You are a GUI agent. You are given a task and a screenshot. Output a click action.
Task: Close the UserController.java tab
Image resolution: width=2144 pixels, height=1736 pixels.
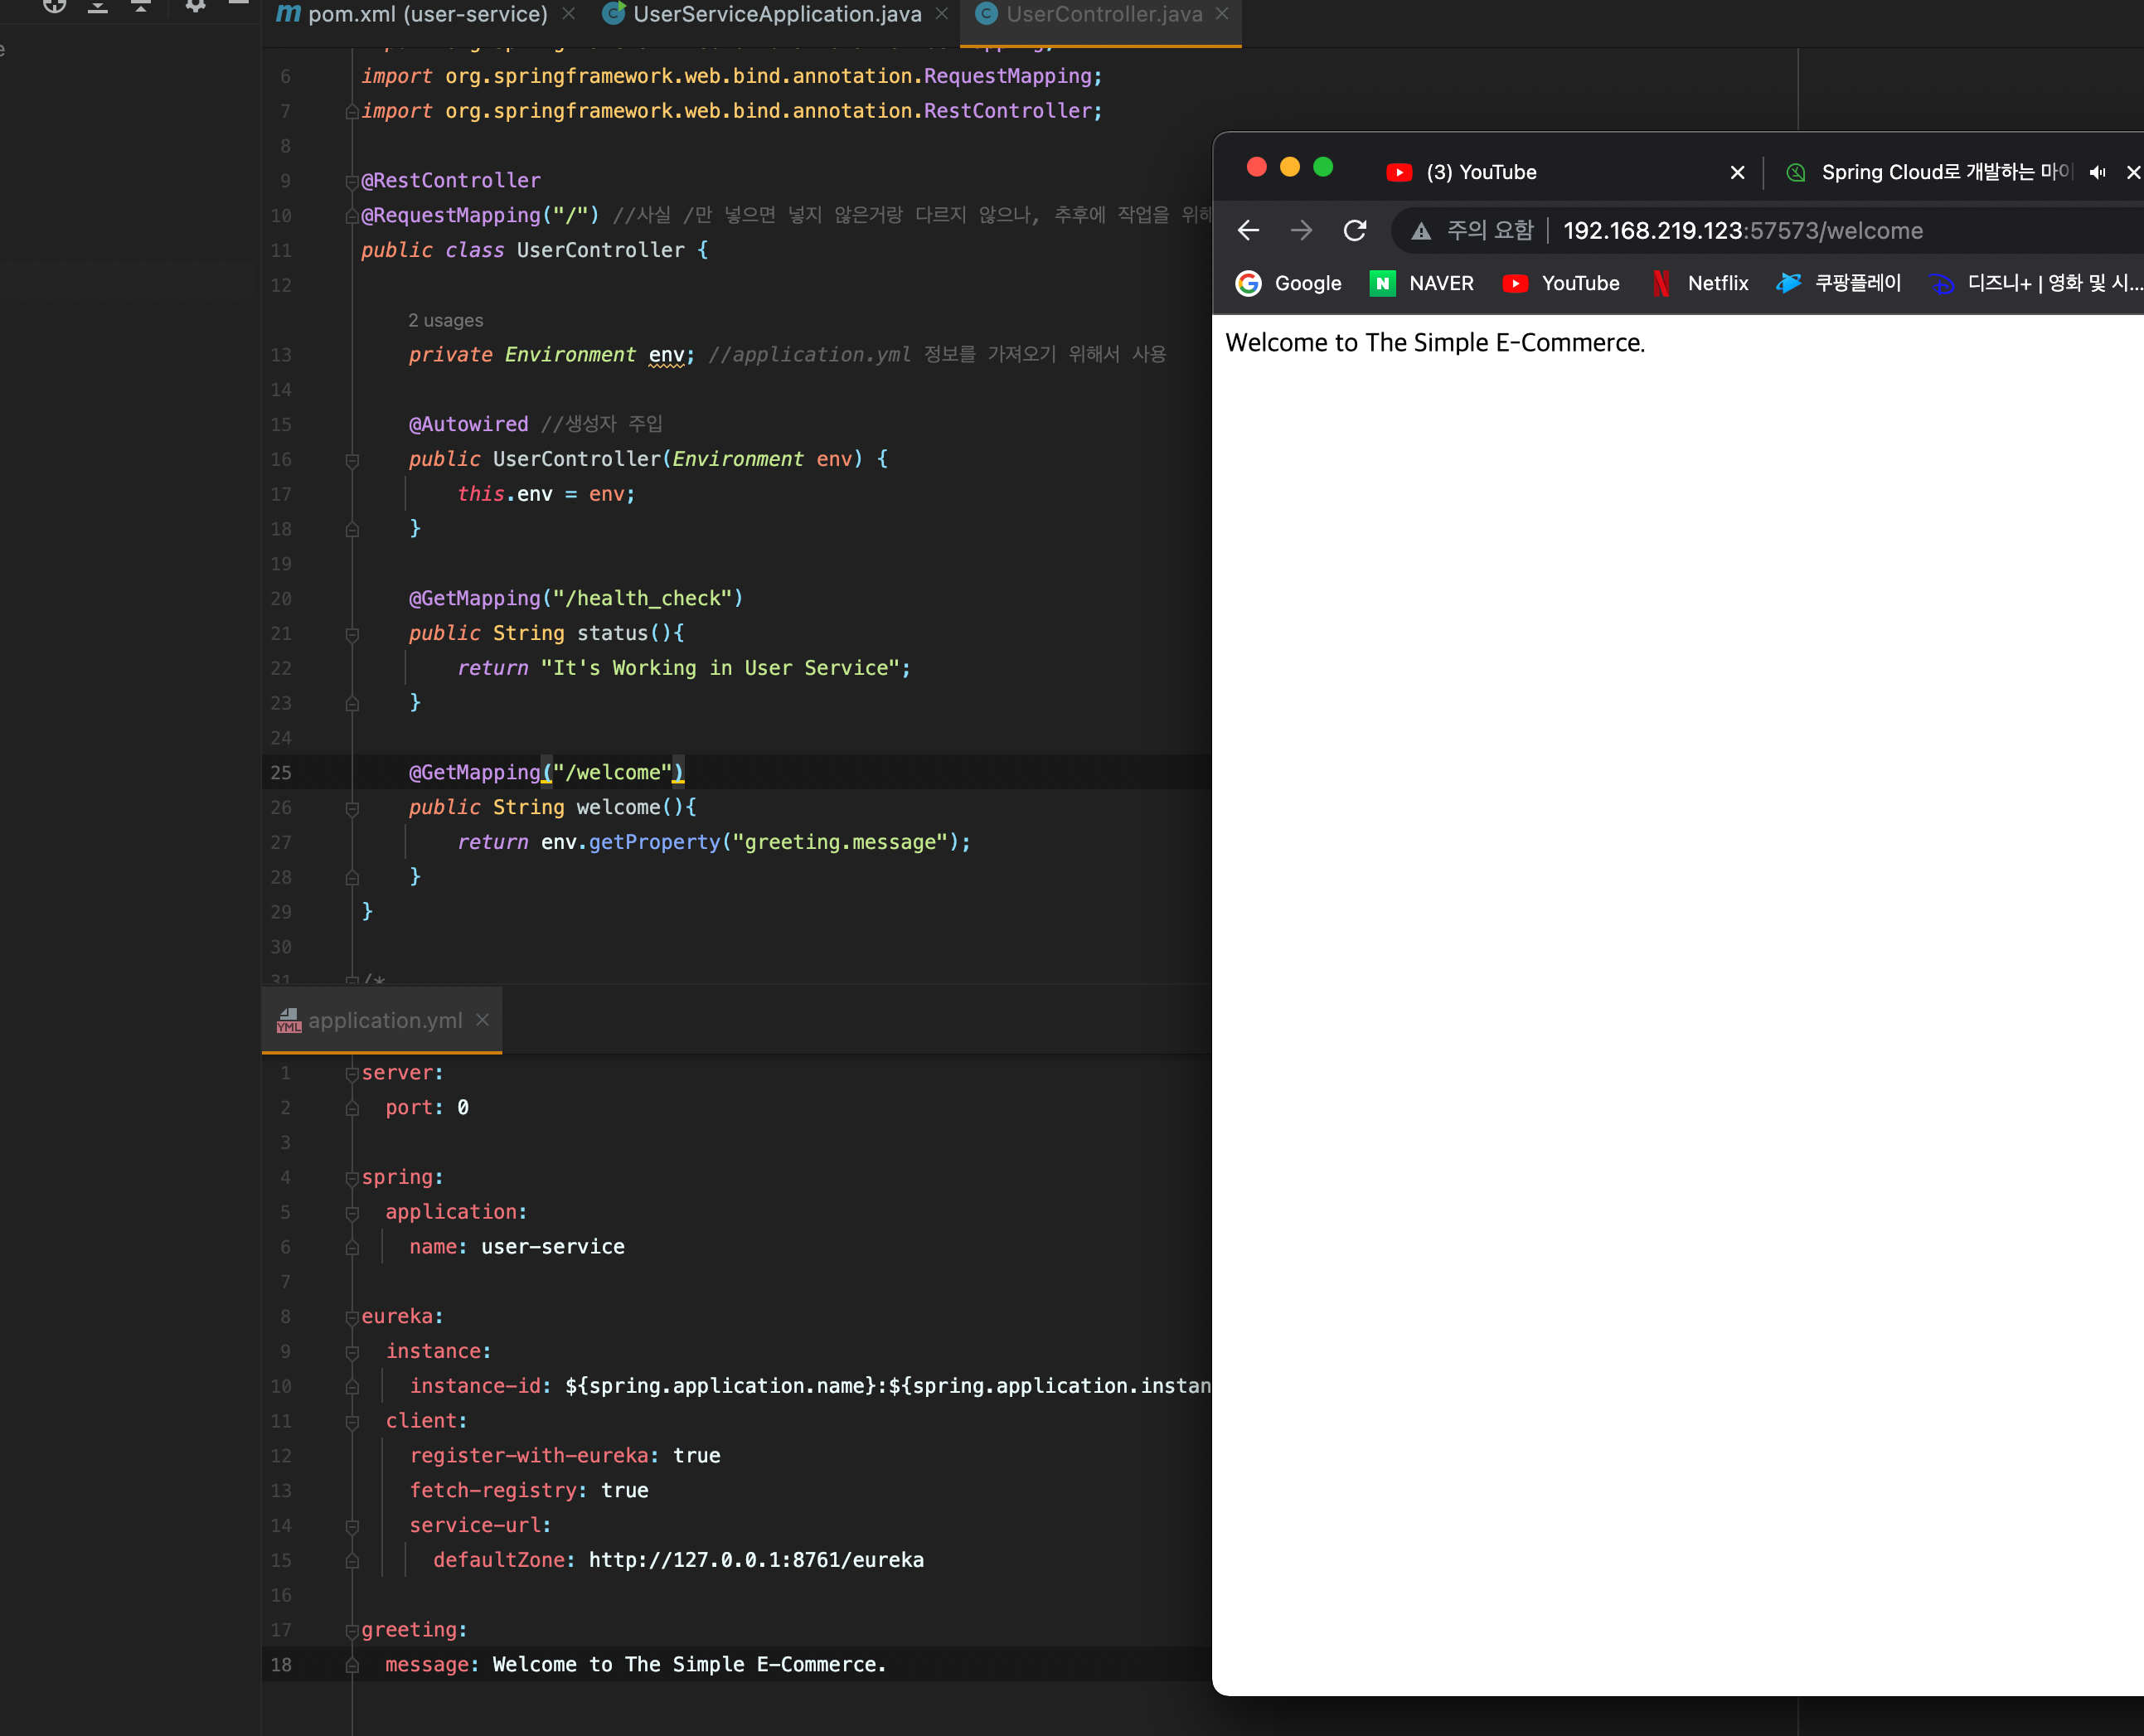tap(1222, 14)
